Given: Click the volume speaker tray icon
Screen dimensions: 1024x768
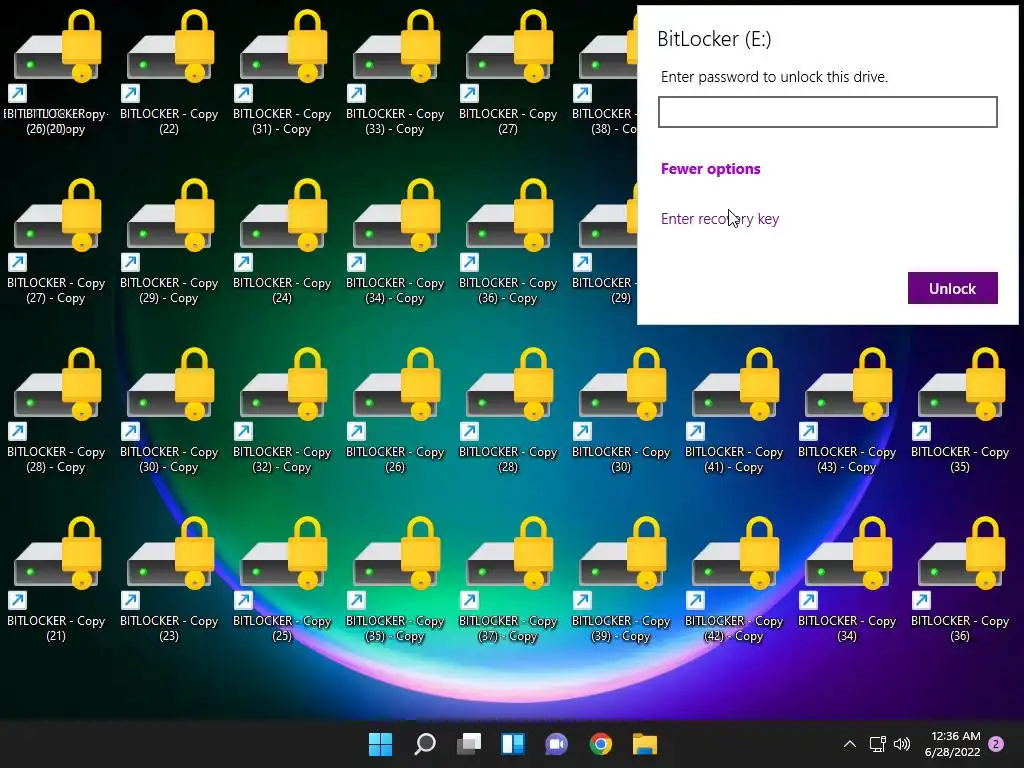Looking at the screenshot, I should [x=902, y=744].
